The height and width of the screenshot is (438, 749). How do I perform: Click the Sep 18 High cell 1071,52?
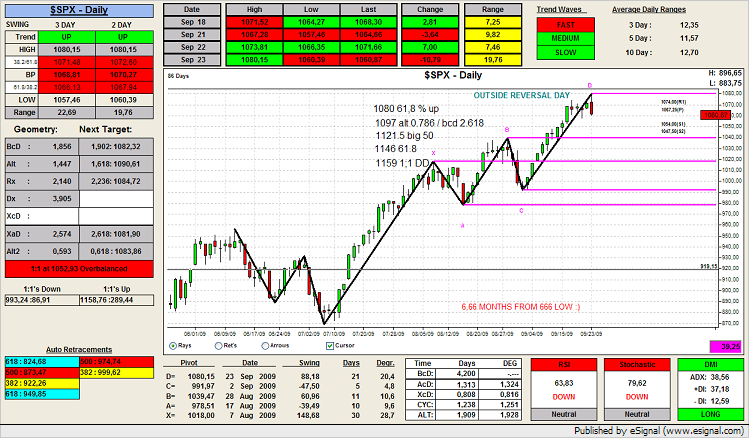255,22
